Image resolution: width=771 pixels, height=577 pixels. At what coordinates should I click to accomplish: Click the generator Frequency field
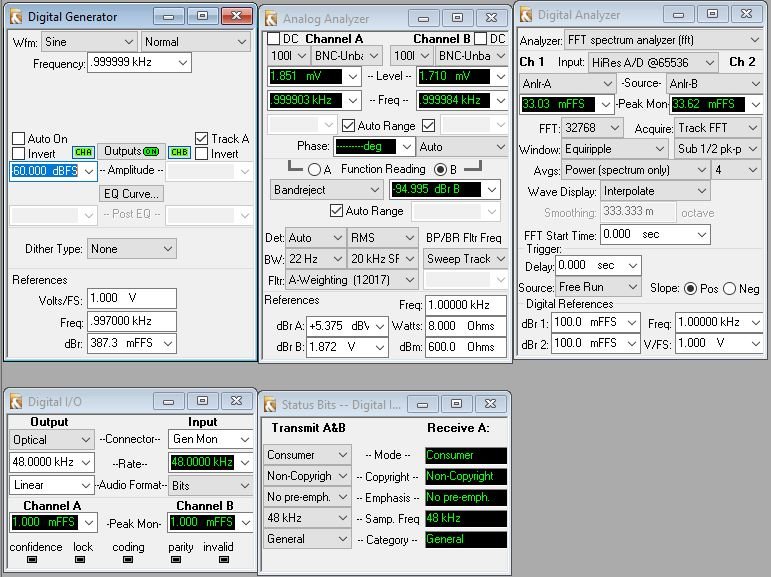tap(139, 62)
